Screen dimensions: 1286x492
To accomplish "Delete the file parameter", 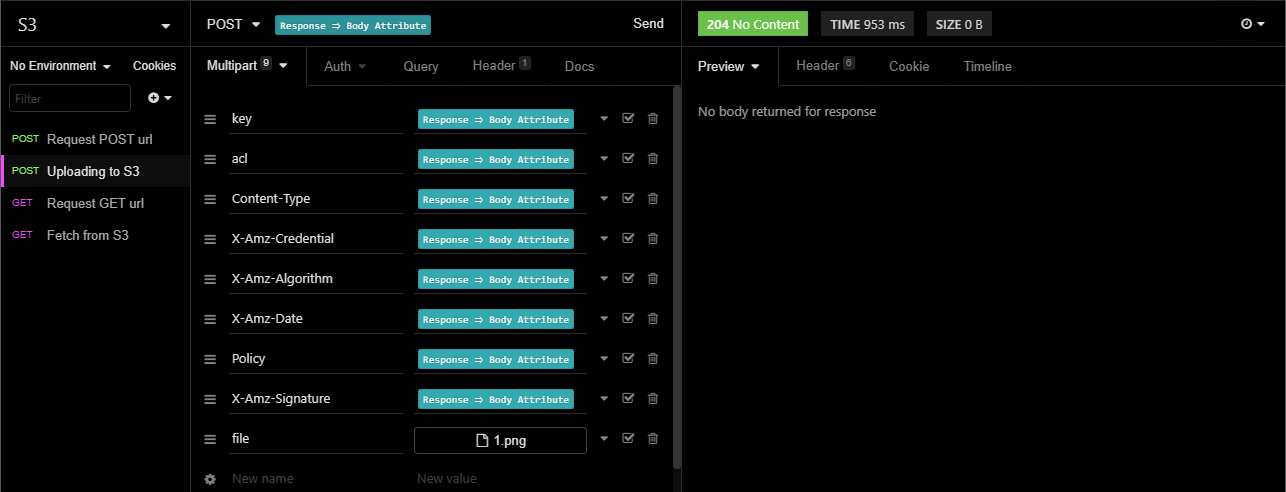I will (x=653, y=438).
